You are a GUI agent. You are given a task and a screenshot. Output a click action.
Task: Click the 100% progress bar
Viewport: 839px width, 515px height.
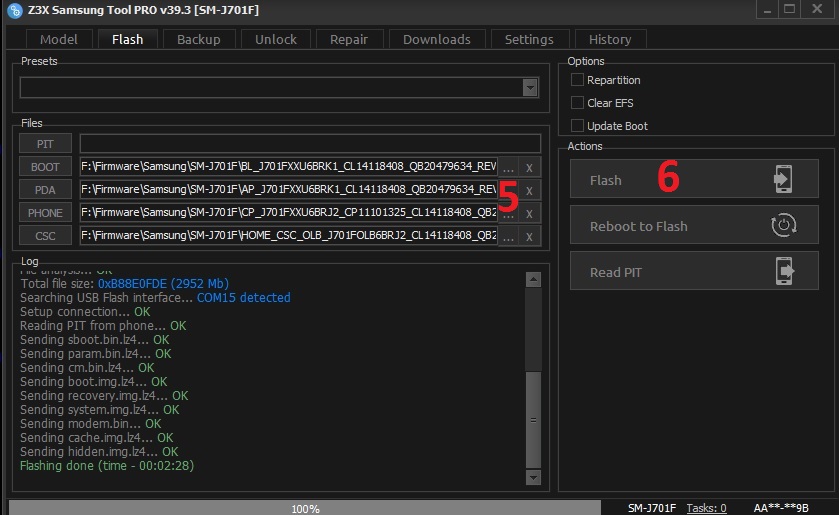click(305, 508)
